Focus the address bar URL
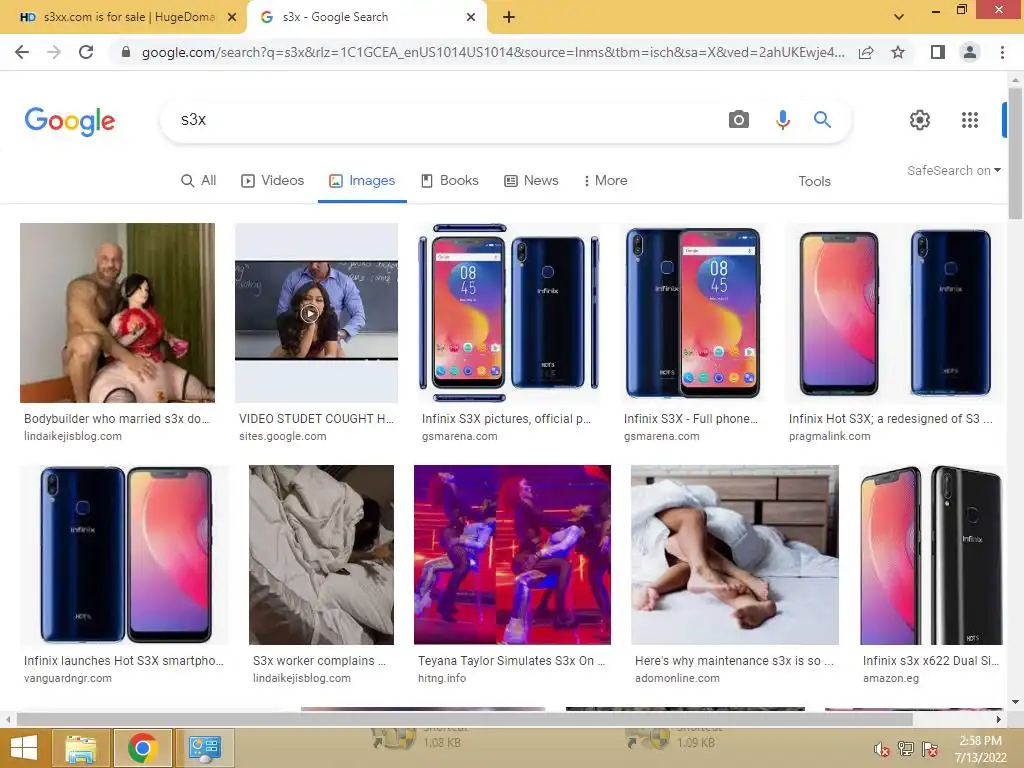1024x768 pixels. pyautogui.click(x=493, y=52)
